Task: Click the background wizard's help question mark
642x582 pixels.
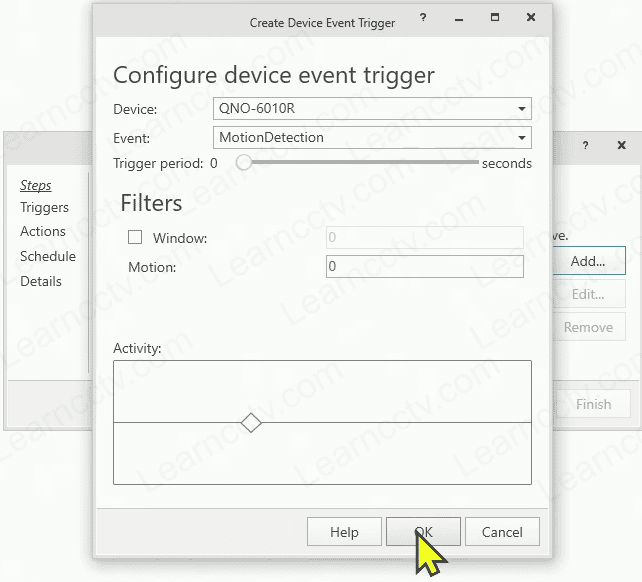Action: [585, 145]
